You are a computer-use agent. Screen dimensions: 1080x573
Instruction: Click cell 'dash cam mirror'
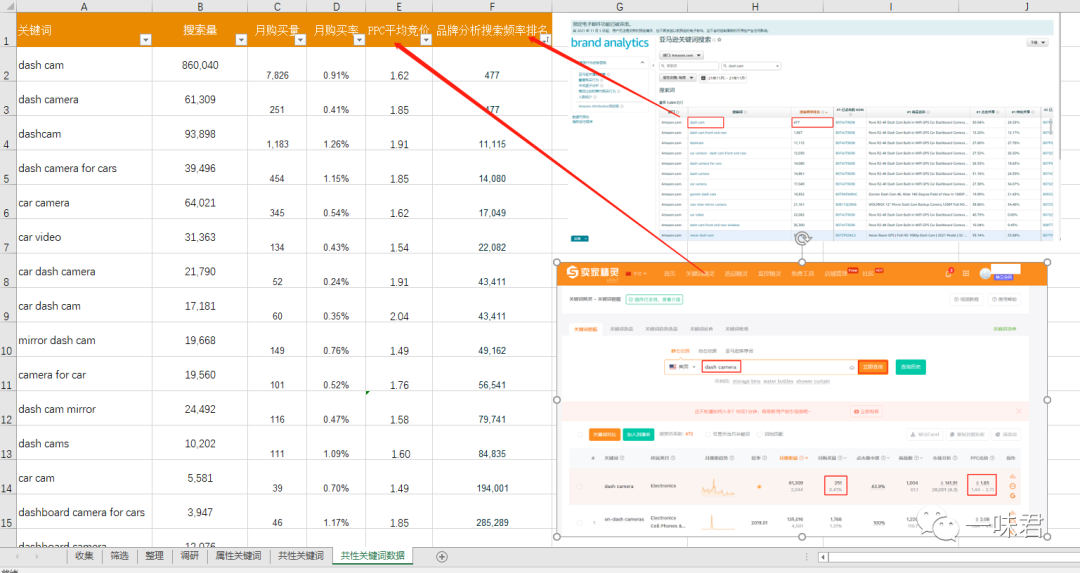point(84,409)
